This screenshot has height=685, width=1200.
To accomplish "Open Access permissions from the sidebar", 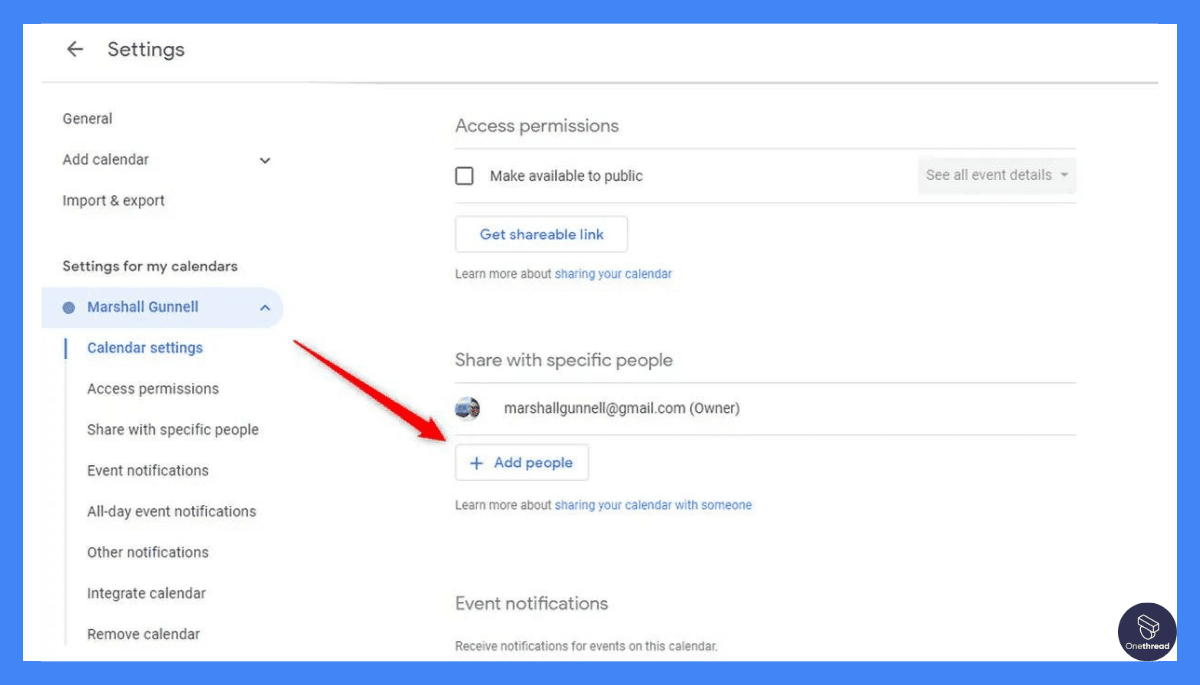I will pyautogui.click(x=152, y=388).
